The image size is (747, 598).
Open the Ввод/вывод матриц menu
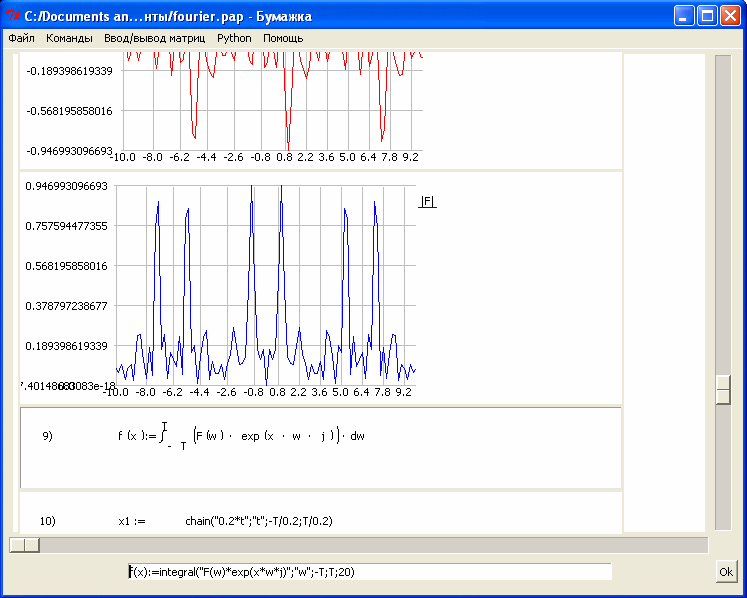pyautogui.click(x=154, y=38)
